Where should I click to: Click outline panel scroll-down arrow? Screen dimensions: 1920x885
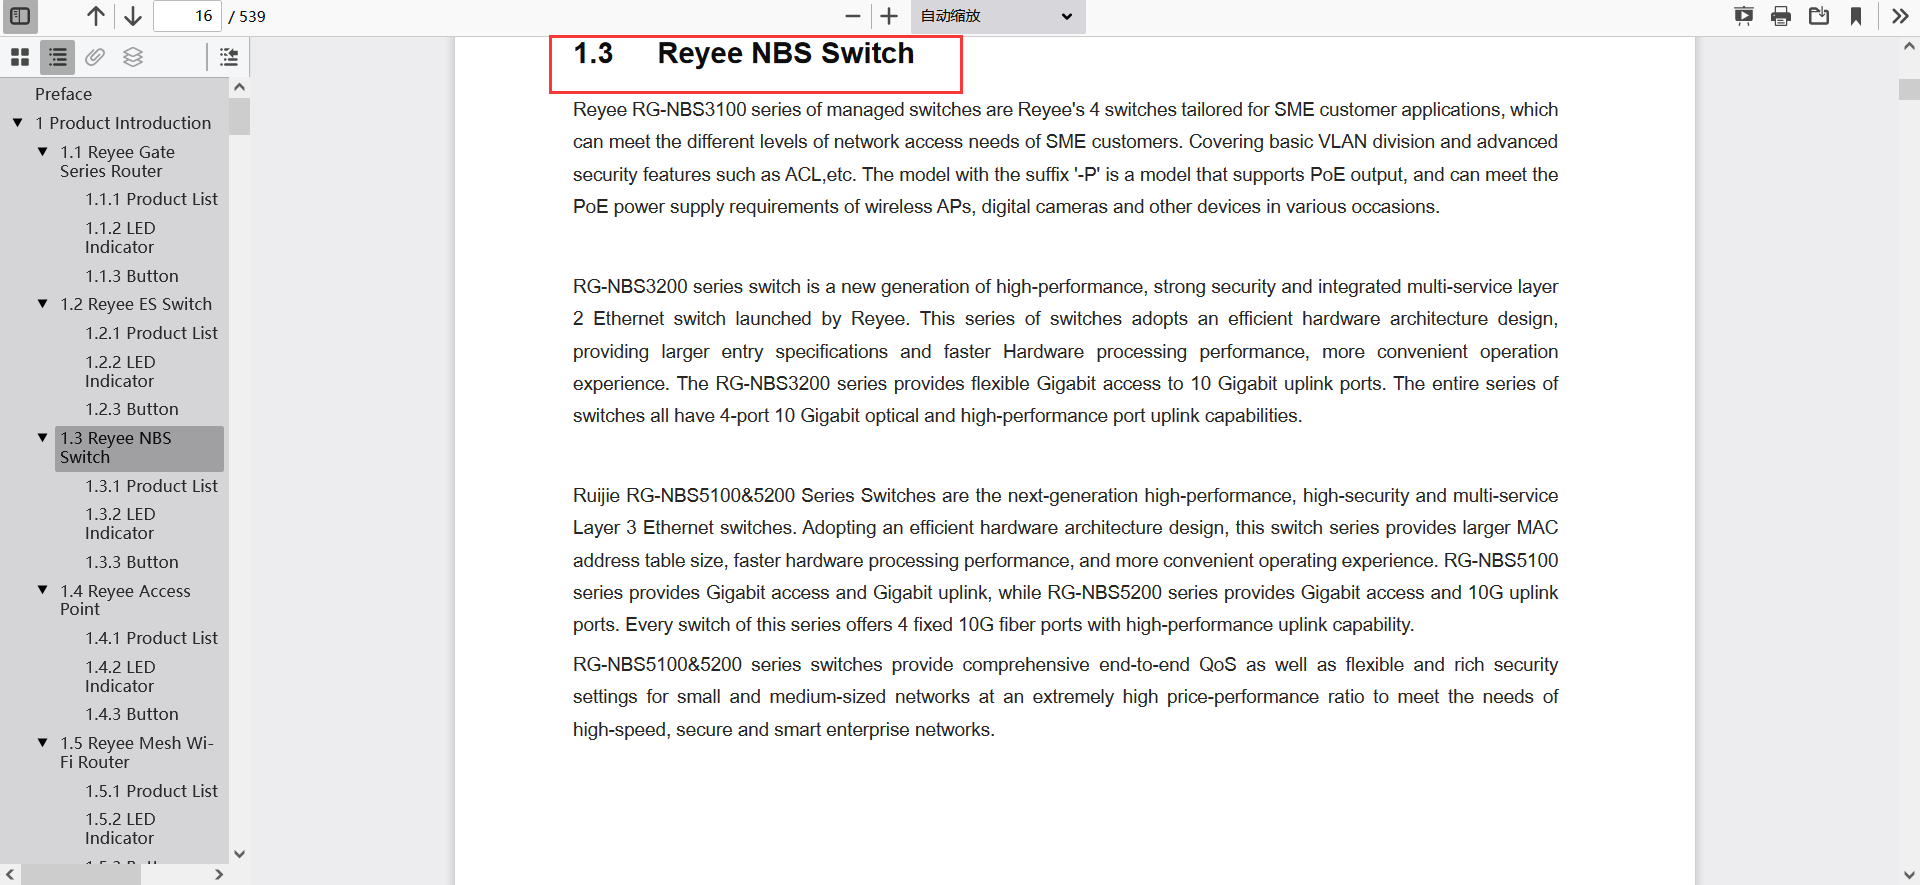pyautogui.click(x=239, y=854)
